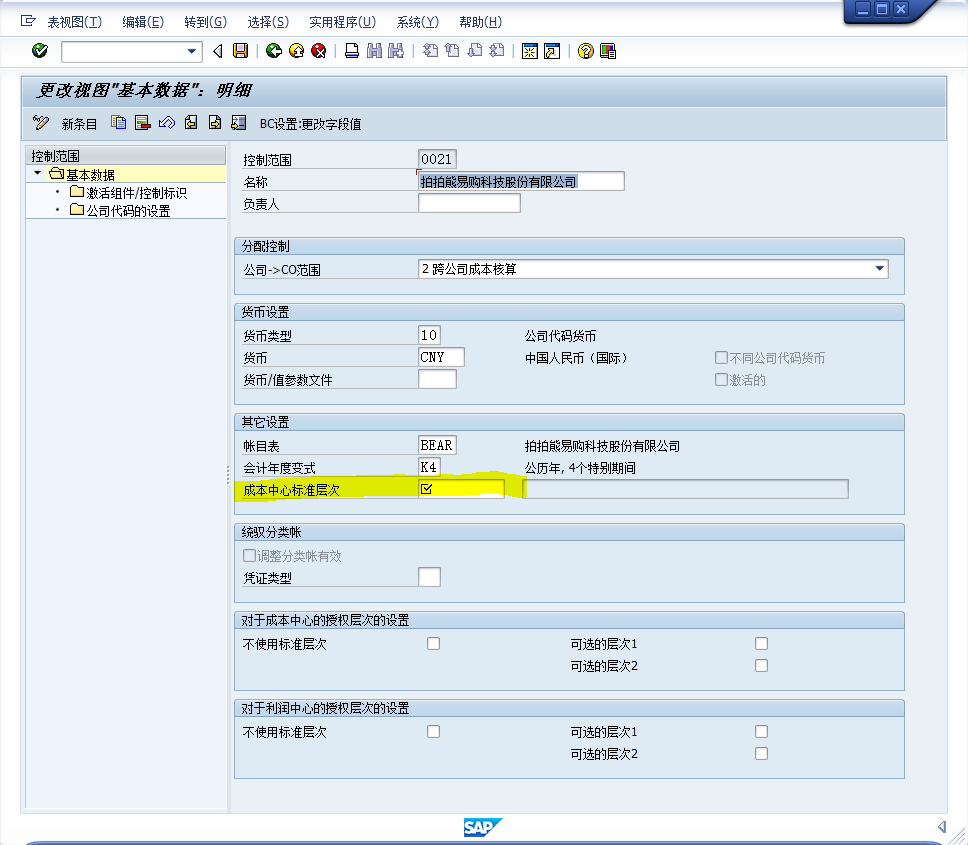Click the Create New Session icon
968x845 pixels.
point(530,51)
